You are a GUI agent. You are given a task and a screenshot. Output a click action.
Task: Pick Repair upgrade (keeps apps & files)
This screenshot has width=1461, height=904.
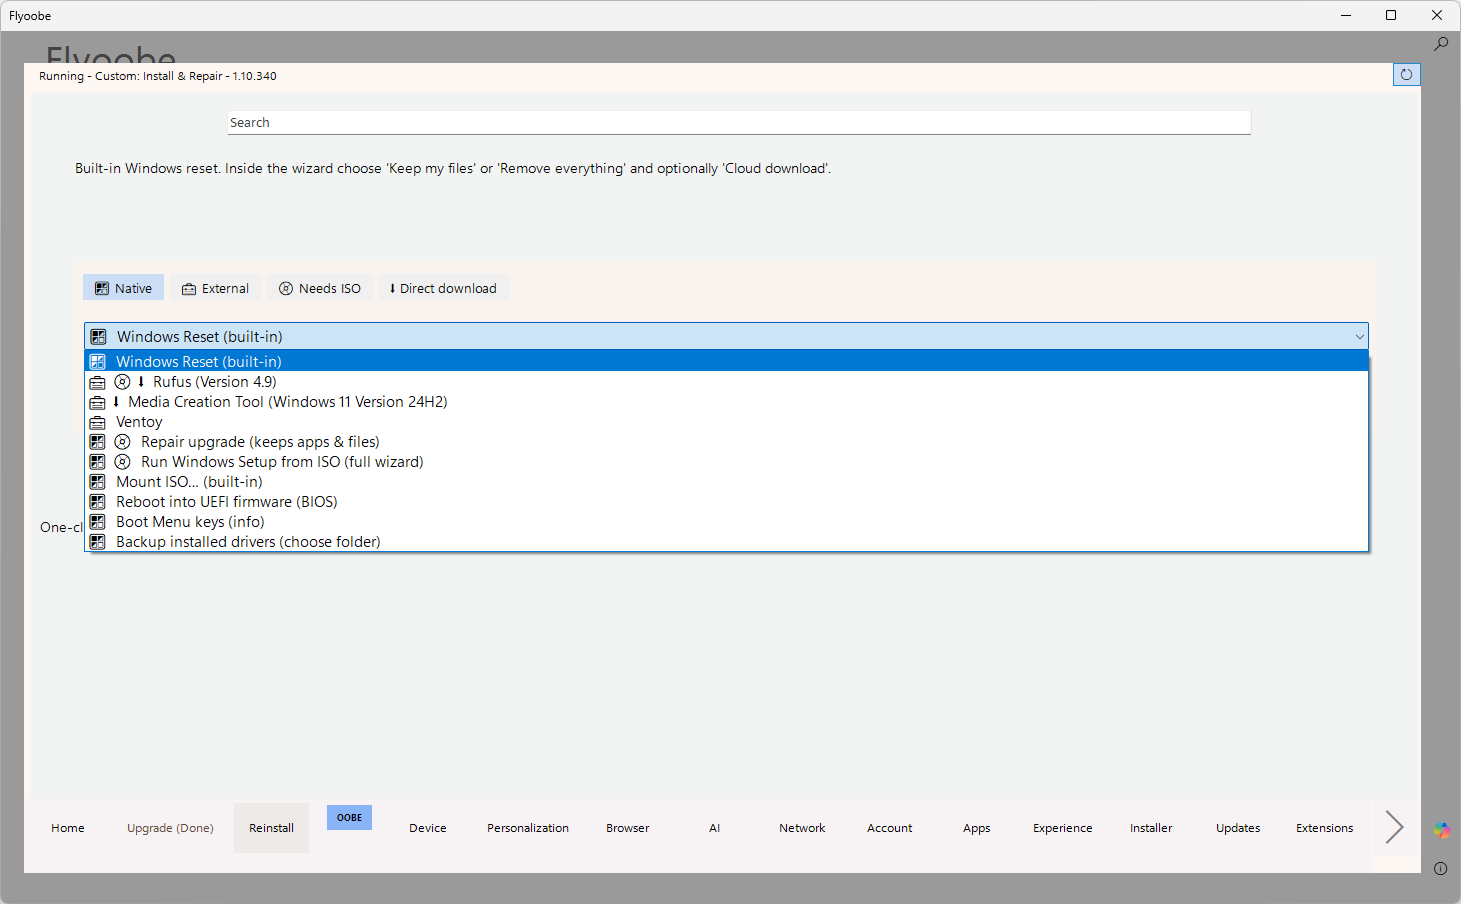click(x=727, y=442)
